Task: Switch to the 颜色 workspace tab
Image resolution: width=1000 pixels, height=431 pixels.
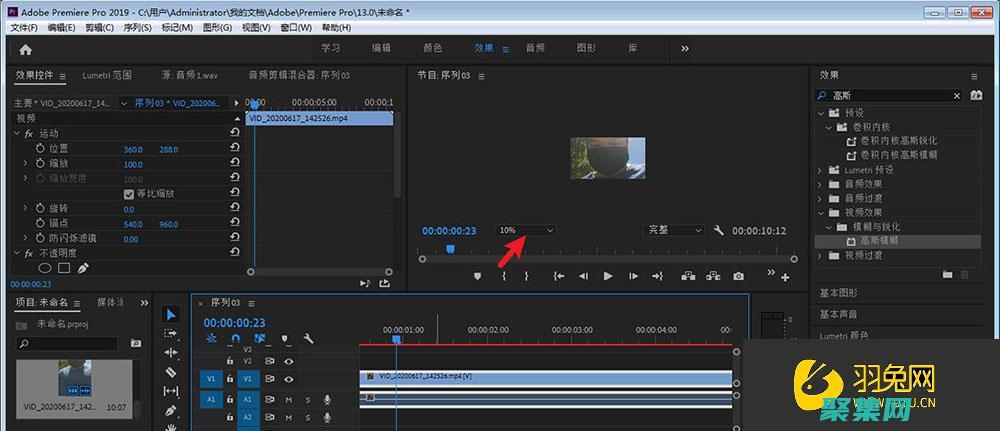Action: [433, 48]
